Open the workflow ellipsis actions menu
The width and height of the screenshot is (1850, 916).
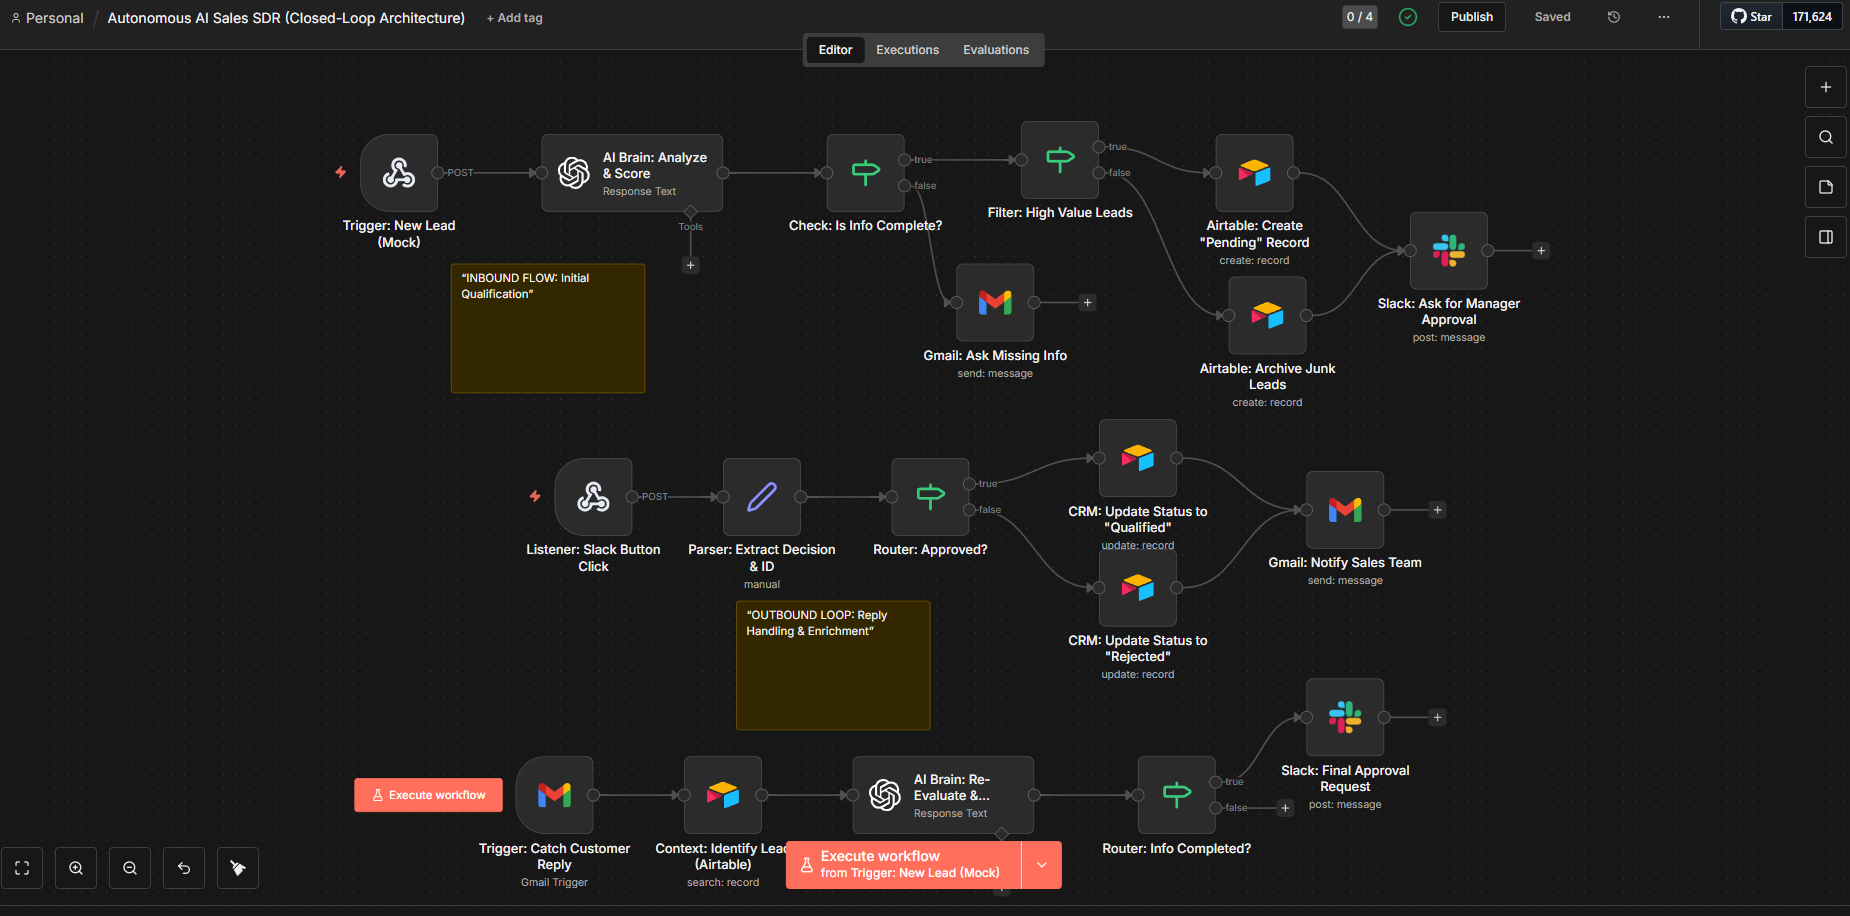(x=1664, y=17)
